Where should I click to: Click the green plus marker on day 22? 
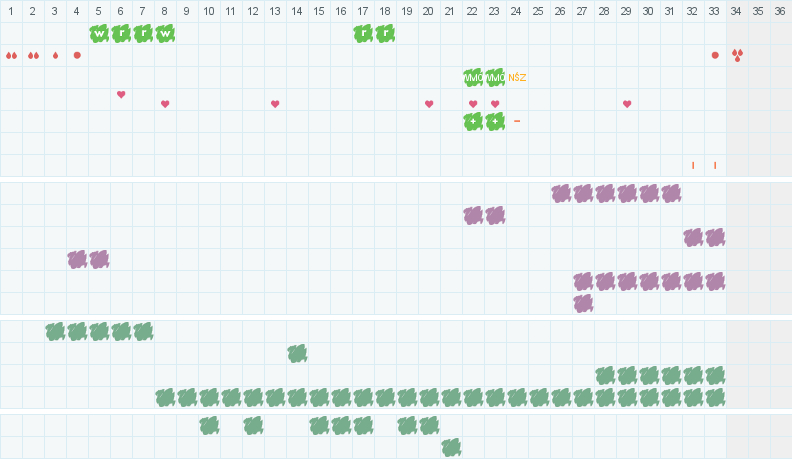point(473,121)
